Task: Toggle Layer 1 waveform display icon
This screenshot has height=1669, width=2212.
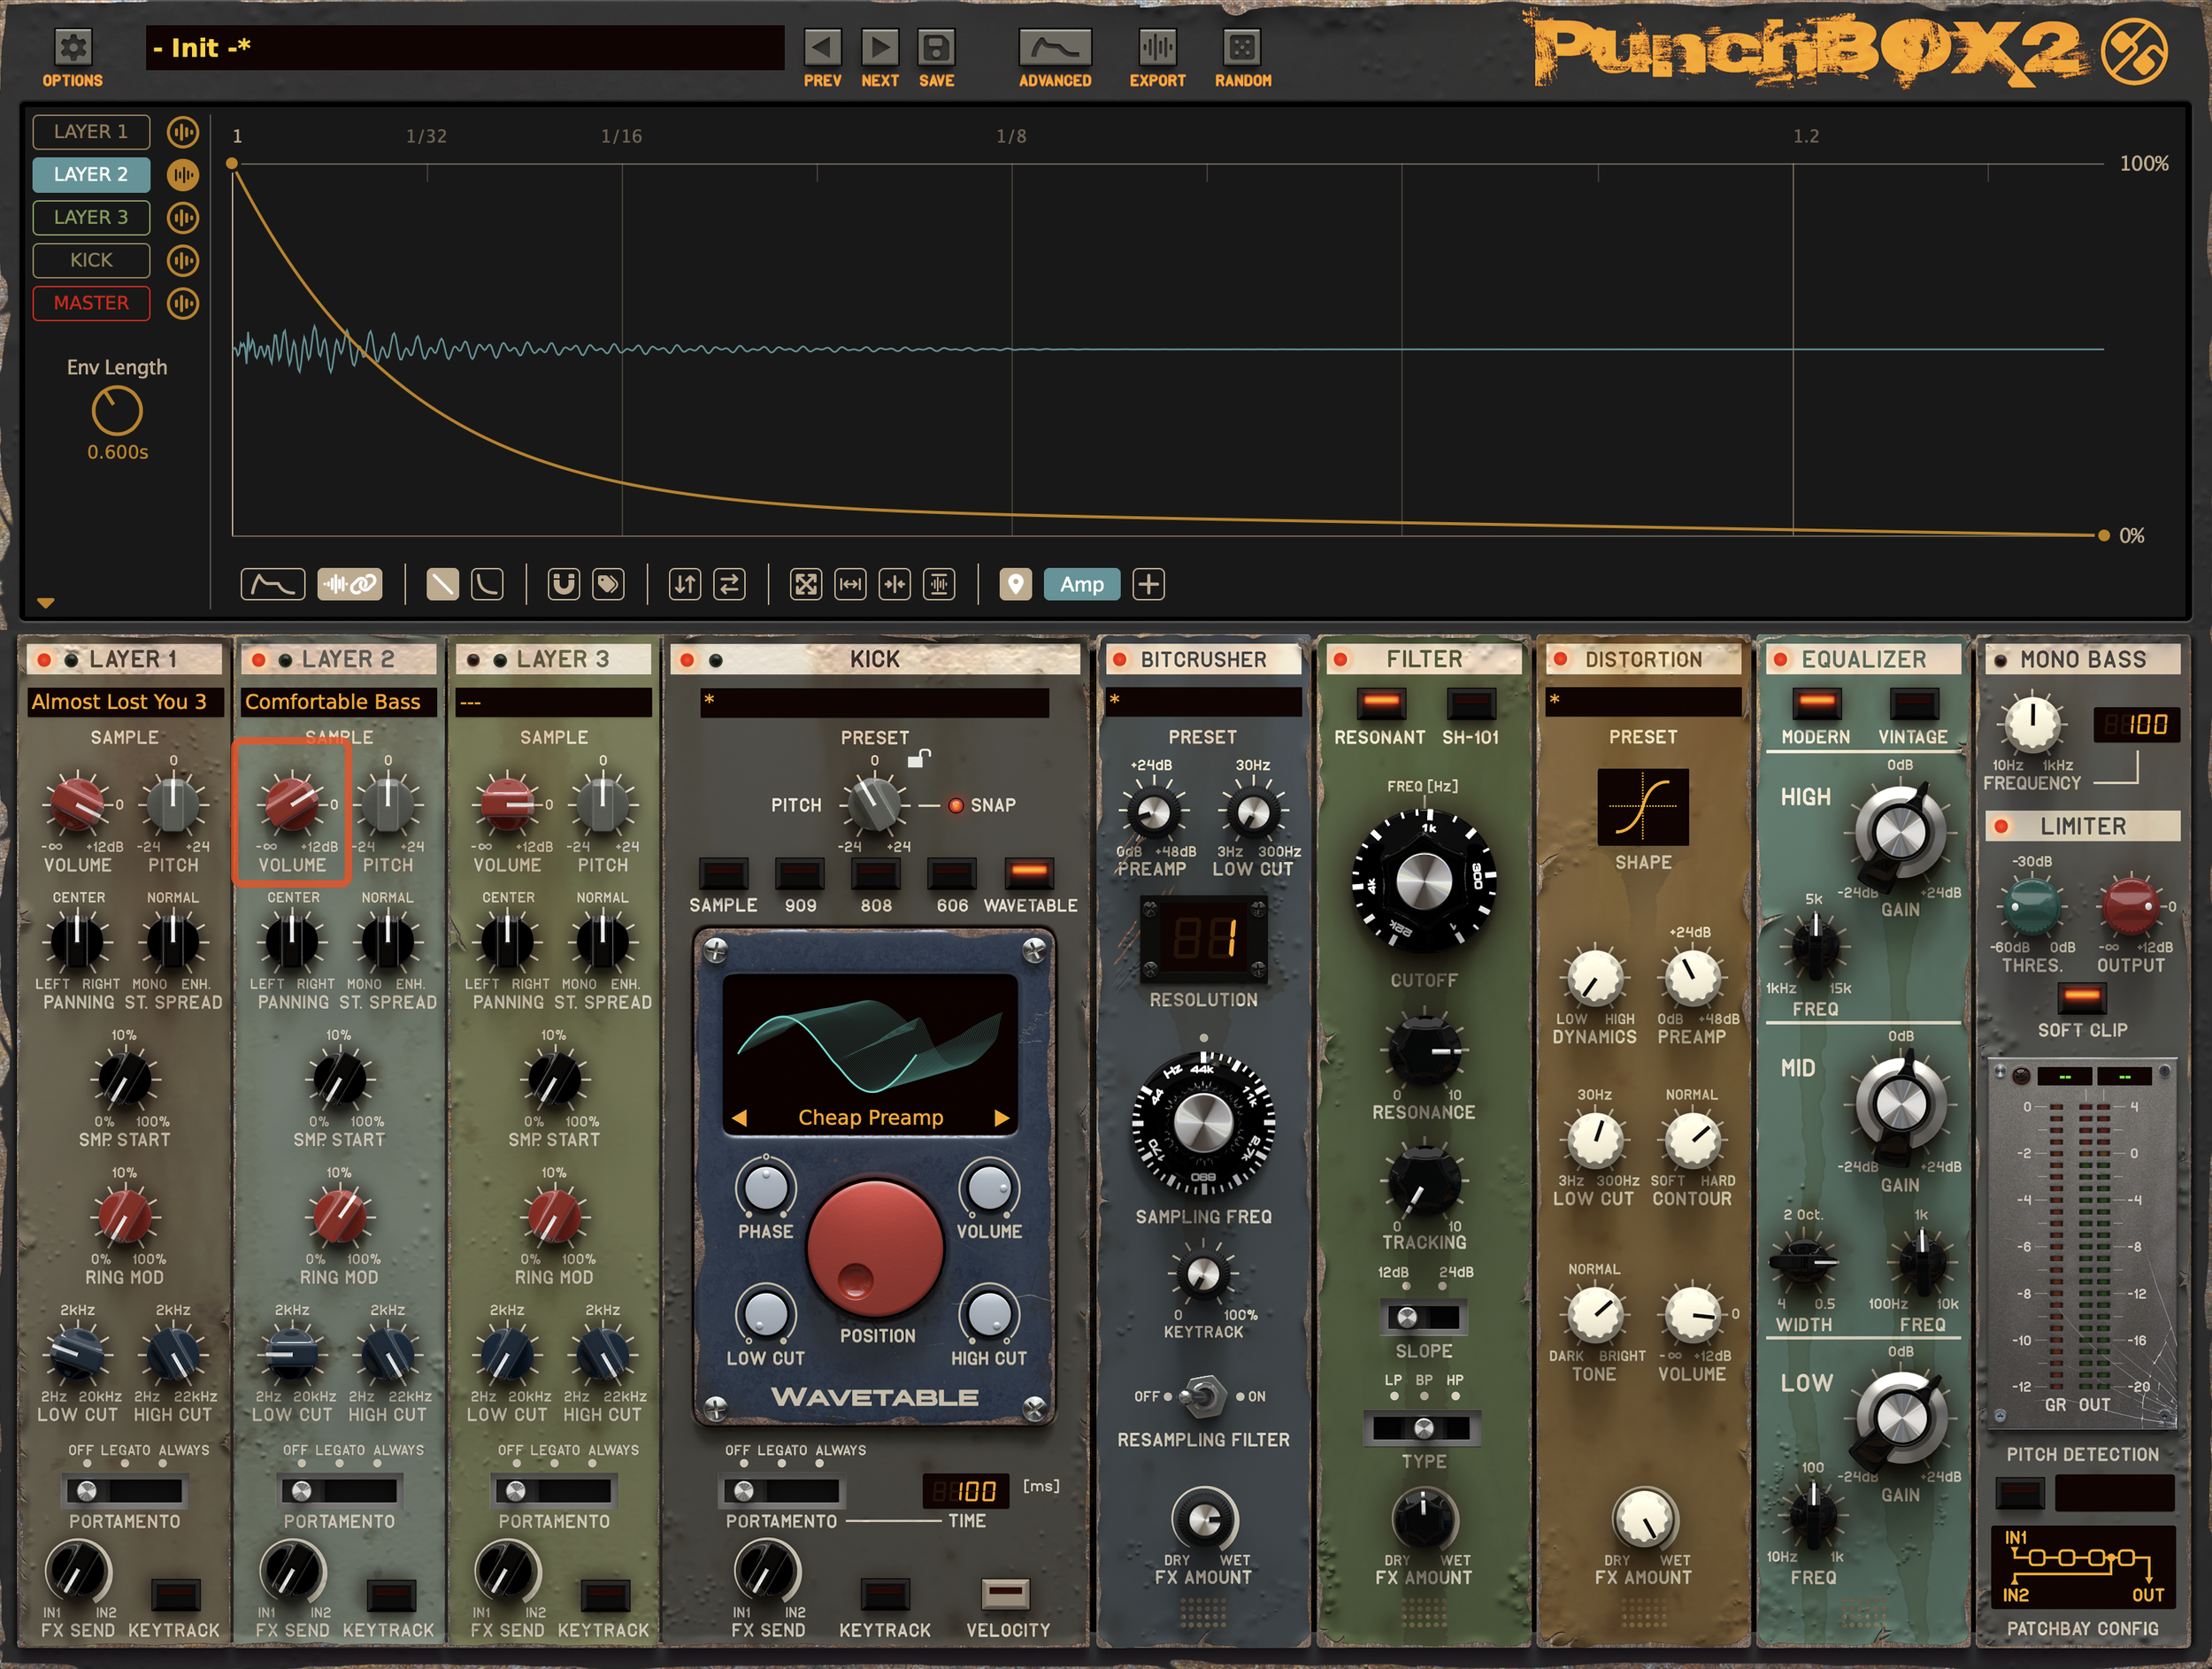Action: pyautogui.click(x=183, y=132)
